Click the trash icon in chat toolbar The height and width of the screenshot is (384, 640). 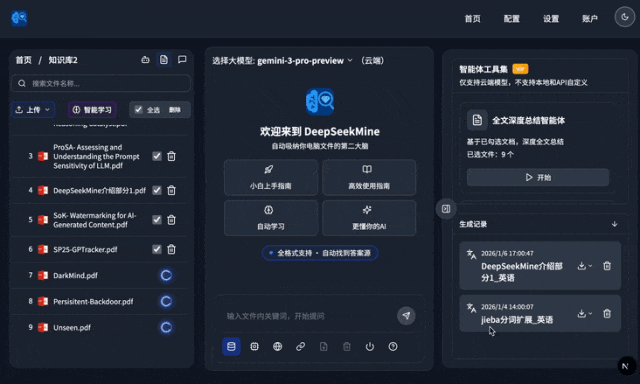tap(347, 346)
